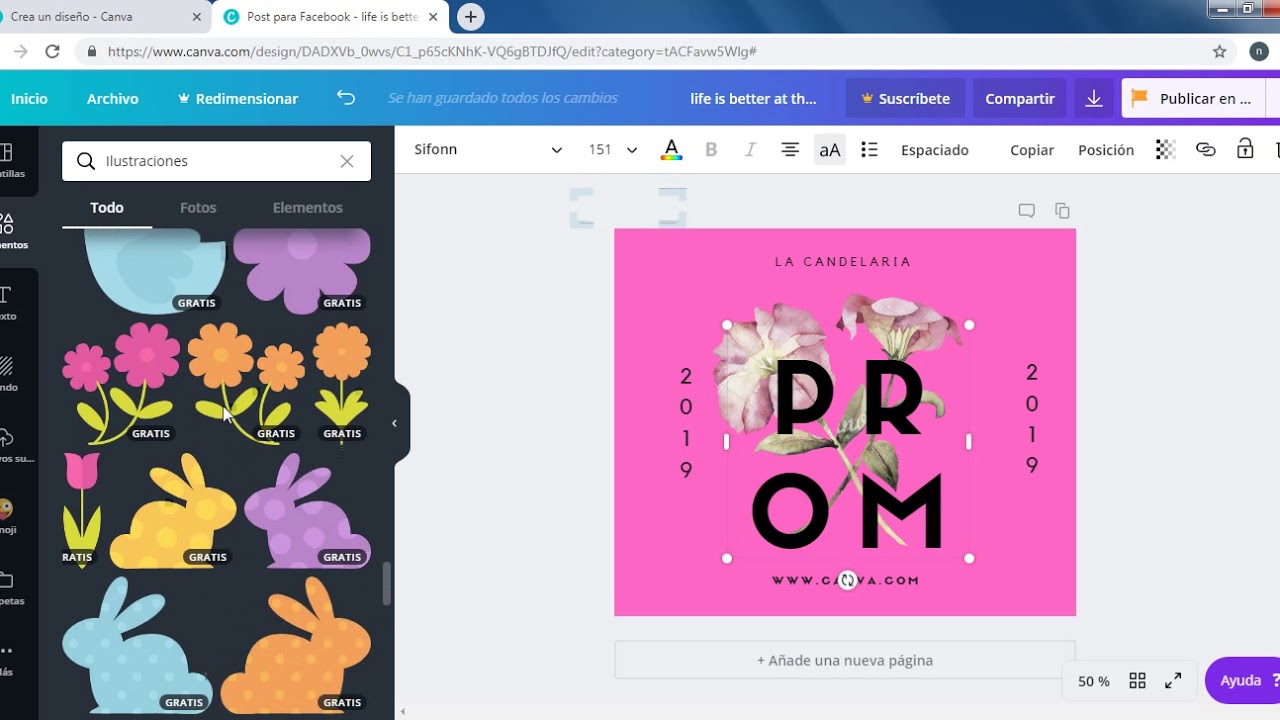Image resolution: width=1280 pixels, height=720 pixels.
Task: Switch to the Fotos tab
Action: point(198,208)
